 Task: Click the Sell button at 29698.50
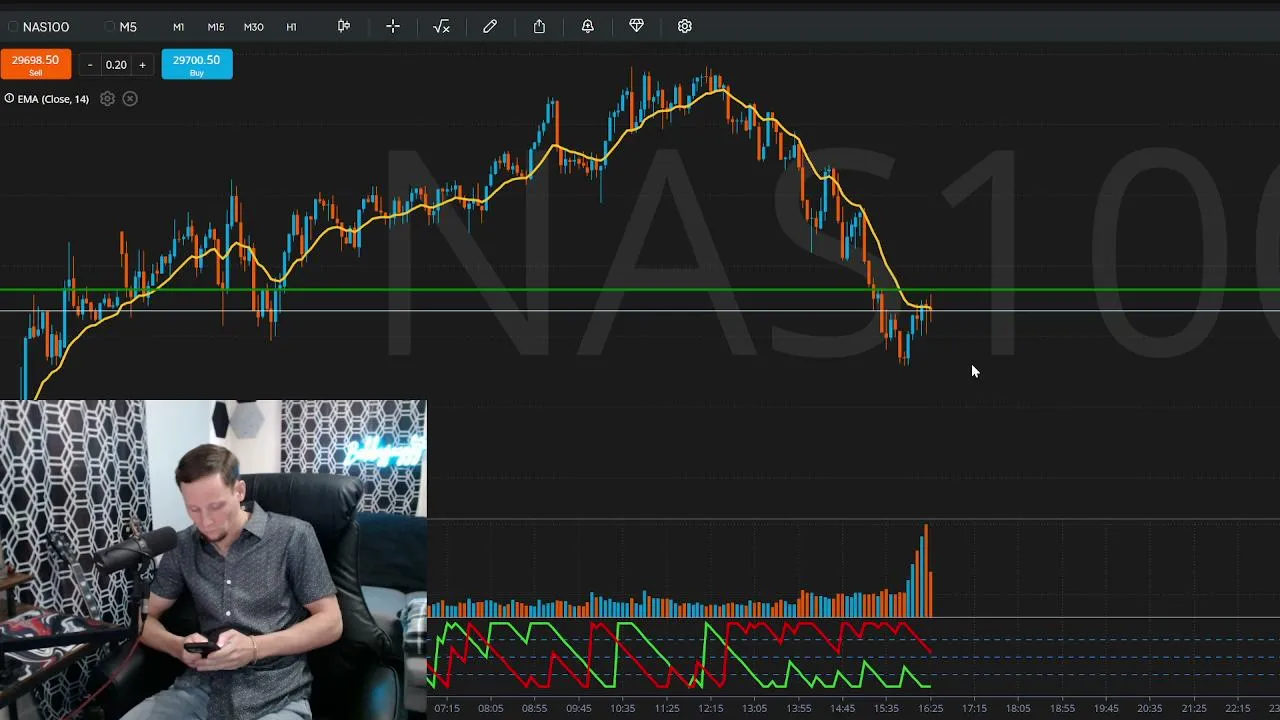pos(35,64)
